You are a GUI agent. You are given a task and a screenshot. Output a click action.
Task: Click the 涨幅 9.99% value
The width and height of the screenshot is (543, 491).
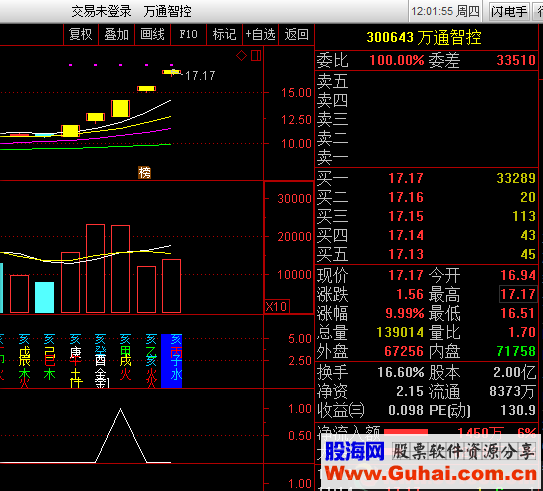pos(405,313)
